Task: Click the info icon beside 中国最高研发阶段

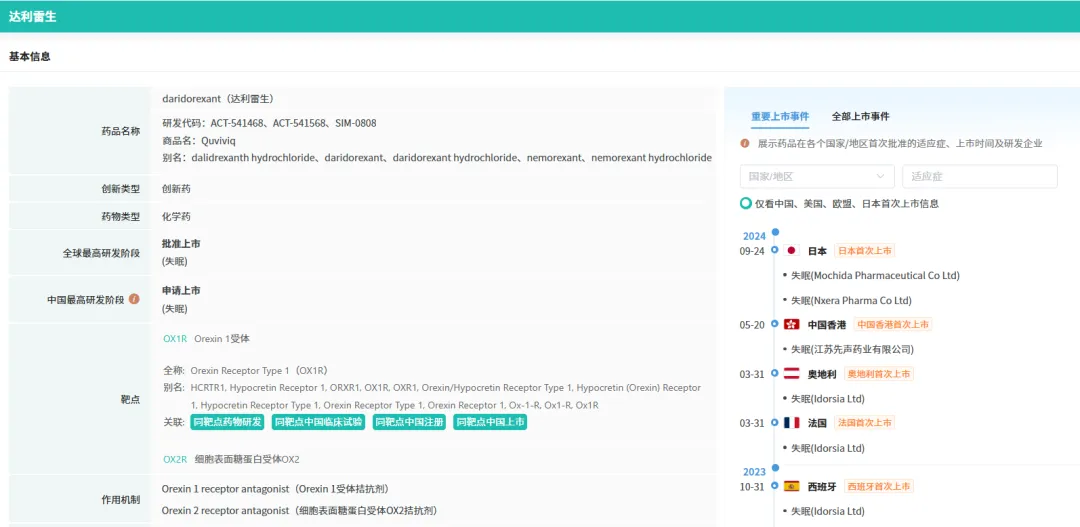Action: 134,299
